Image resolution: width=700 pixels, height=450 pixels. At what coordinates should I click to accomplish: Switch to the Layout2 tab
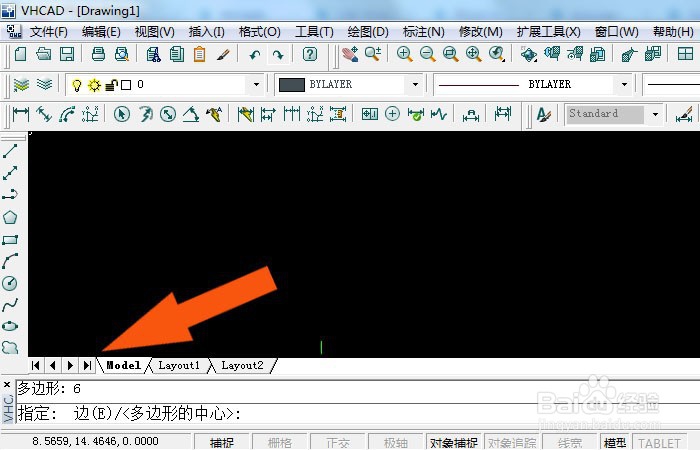[x=242, y=365]
